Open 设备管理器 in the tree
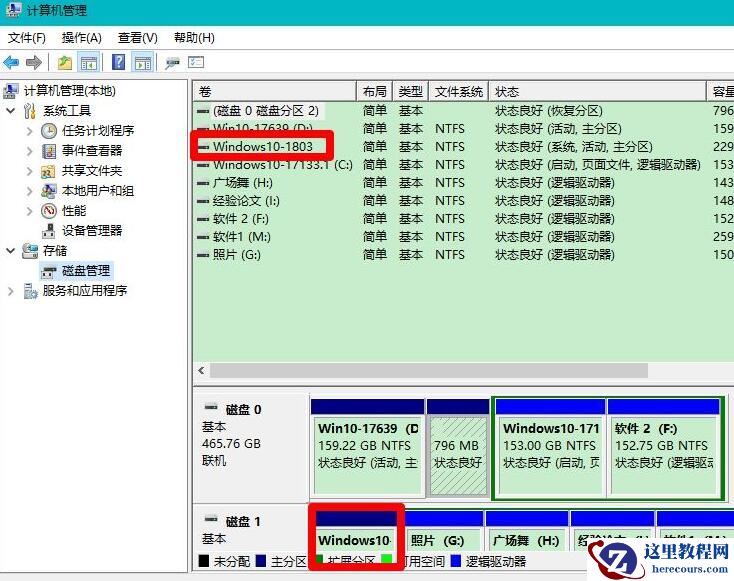This screenshot has height=581, width=734. pos(92,231)
